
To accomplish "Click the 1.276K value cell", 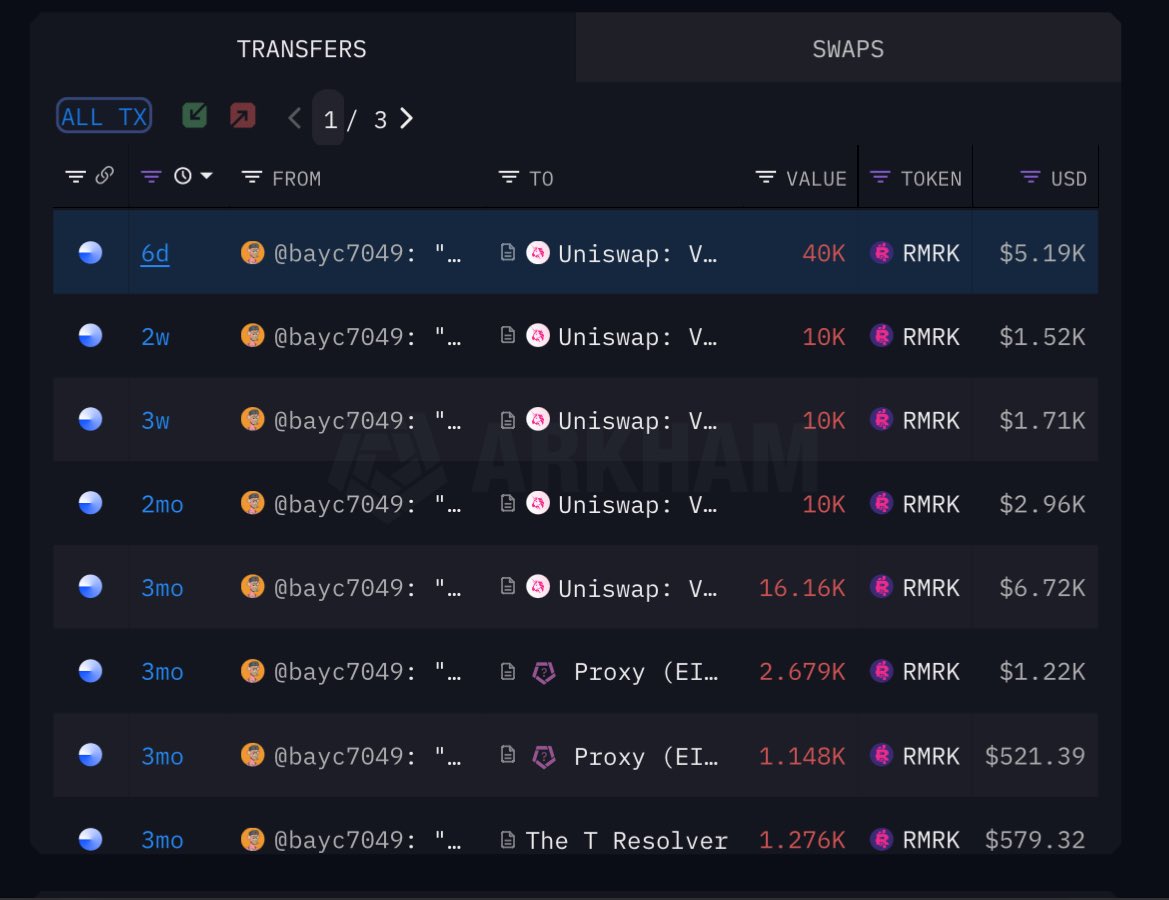I will click(802, 840).
